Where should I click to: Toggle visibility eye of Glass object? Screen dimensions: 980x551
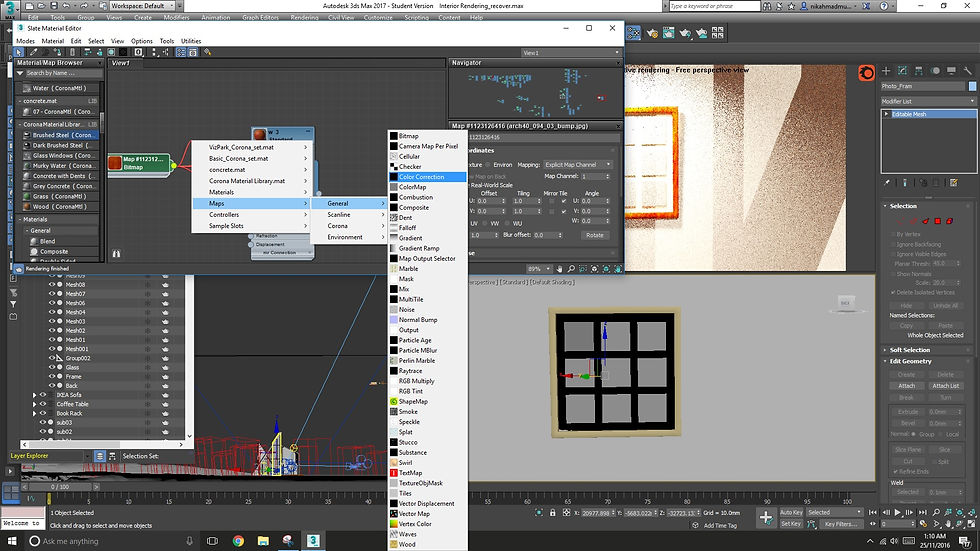(52, 367)
